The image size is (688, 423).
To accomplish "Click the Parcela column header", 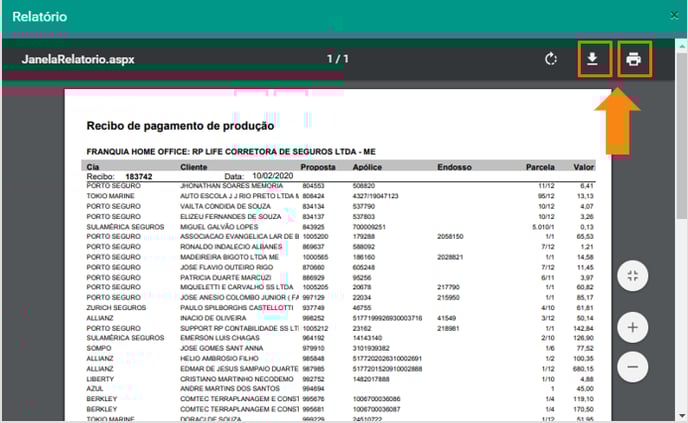I will 540,167.
